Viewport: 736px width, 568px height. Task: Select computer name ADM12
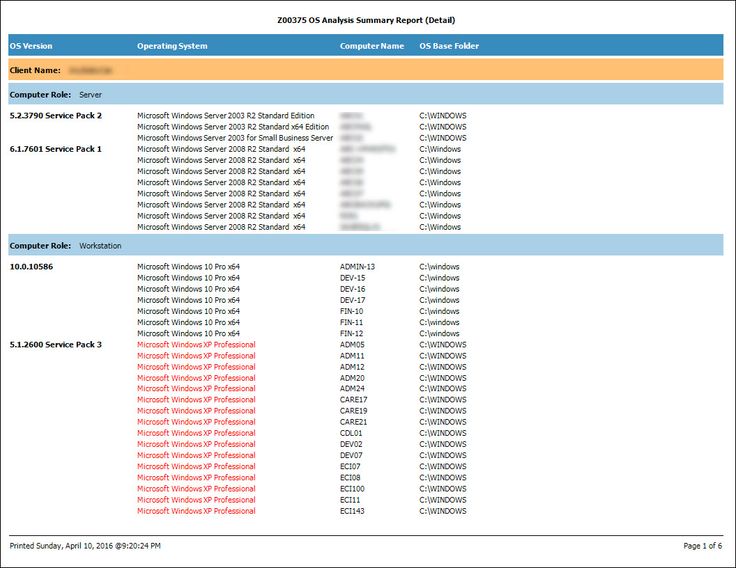tap(352, 367)
